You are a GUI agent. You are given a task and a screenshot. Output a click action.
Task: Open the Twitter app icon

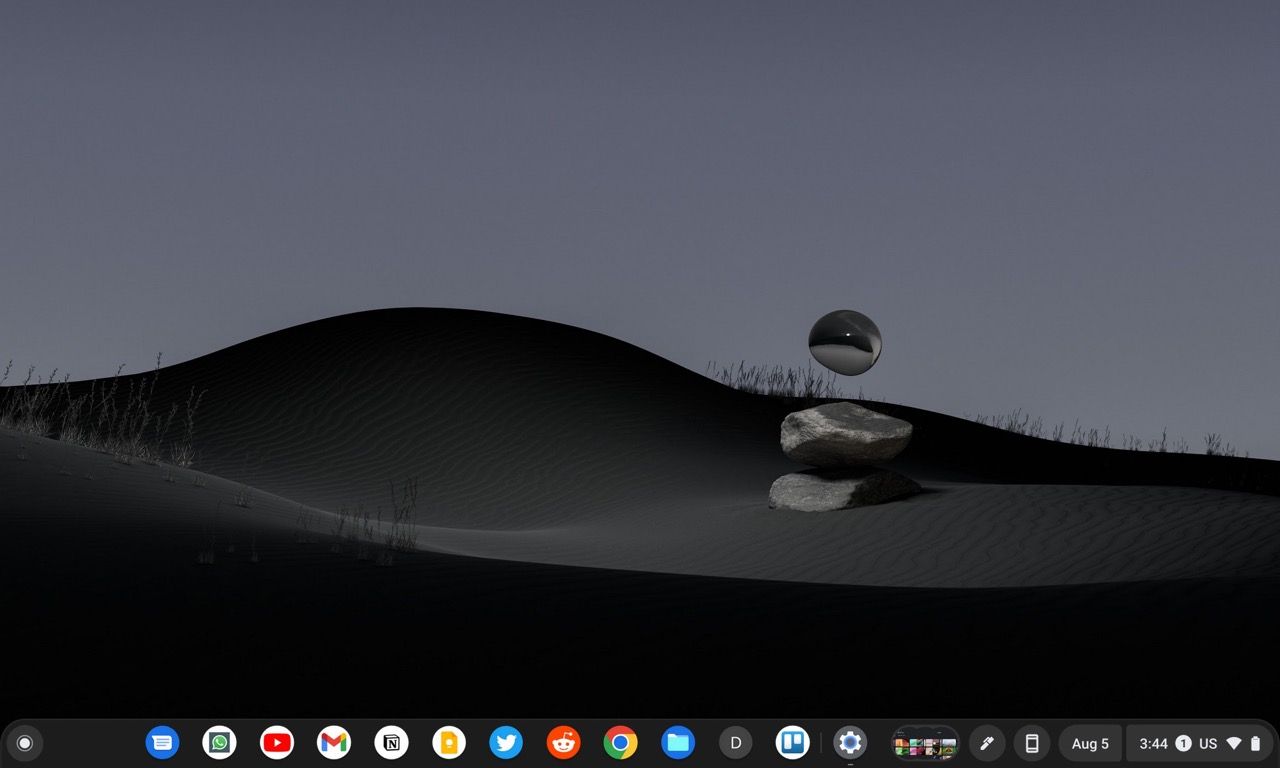pos(506,743)
